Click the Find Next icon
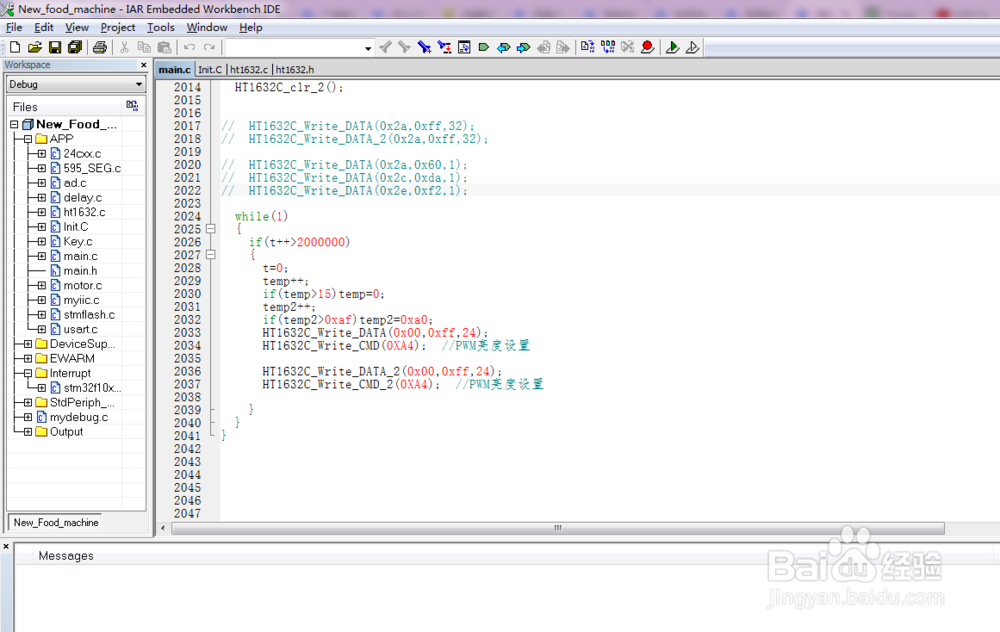 coord(404,47)
